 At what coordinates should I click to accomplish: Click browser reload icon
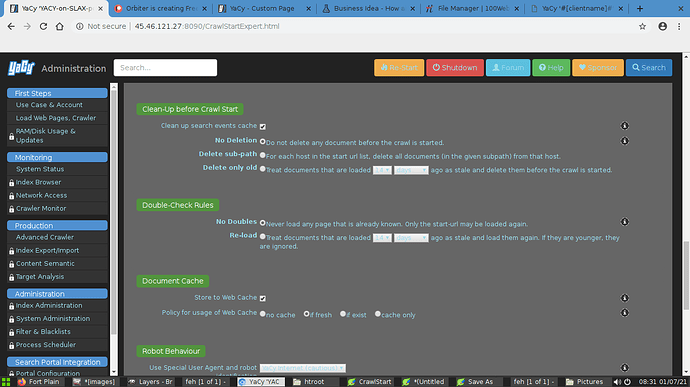pyautogui.click(x=43, y=26)
